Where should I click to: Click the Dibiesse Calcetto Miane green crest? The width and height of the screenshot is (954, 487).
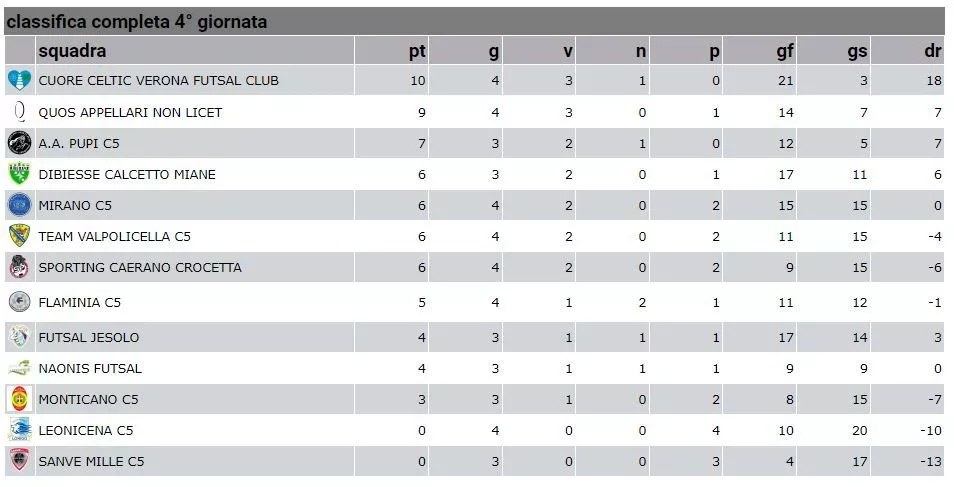click(x=19, y=174)
